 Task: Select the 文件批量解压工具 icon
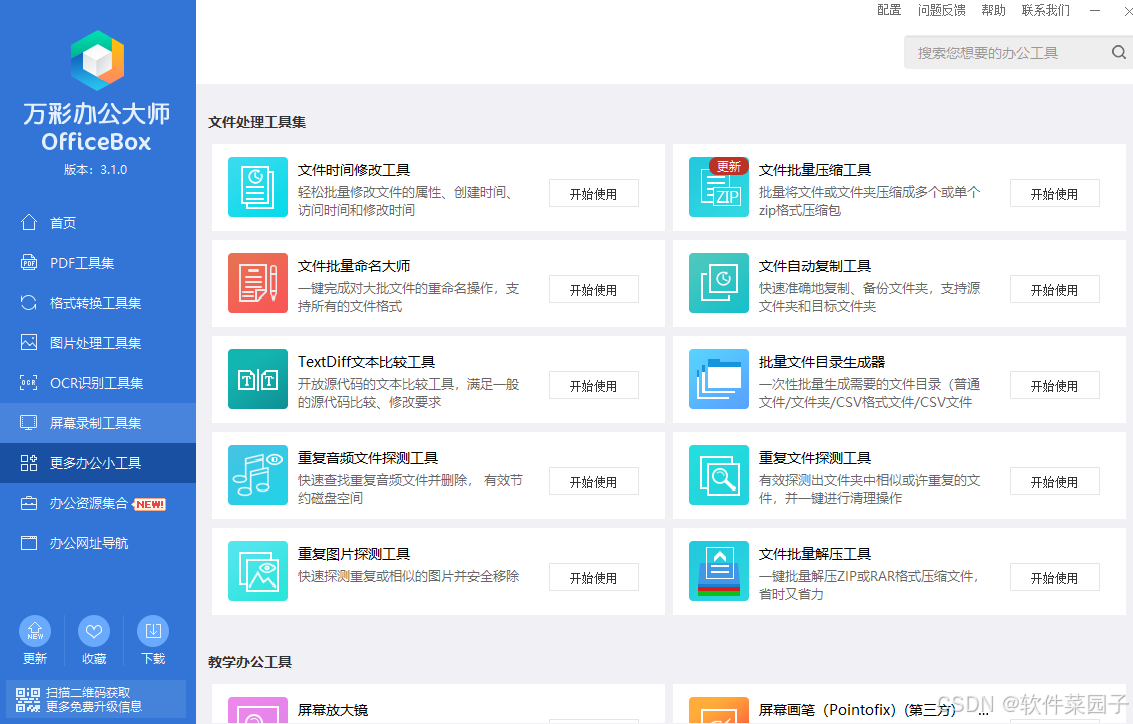719,571
